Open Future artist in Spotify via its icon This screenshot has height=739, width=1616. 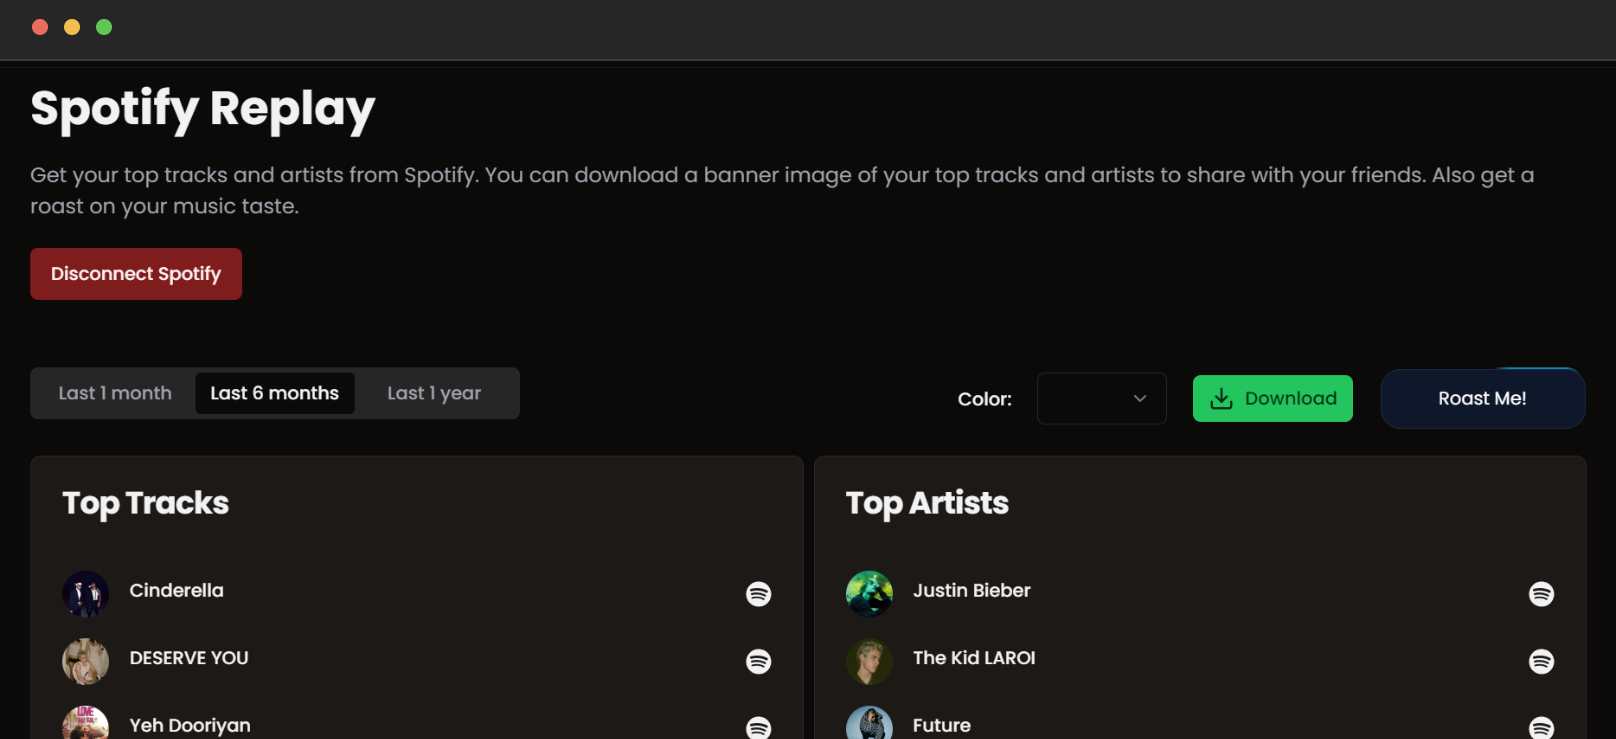[x=1541, y=728]
